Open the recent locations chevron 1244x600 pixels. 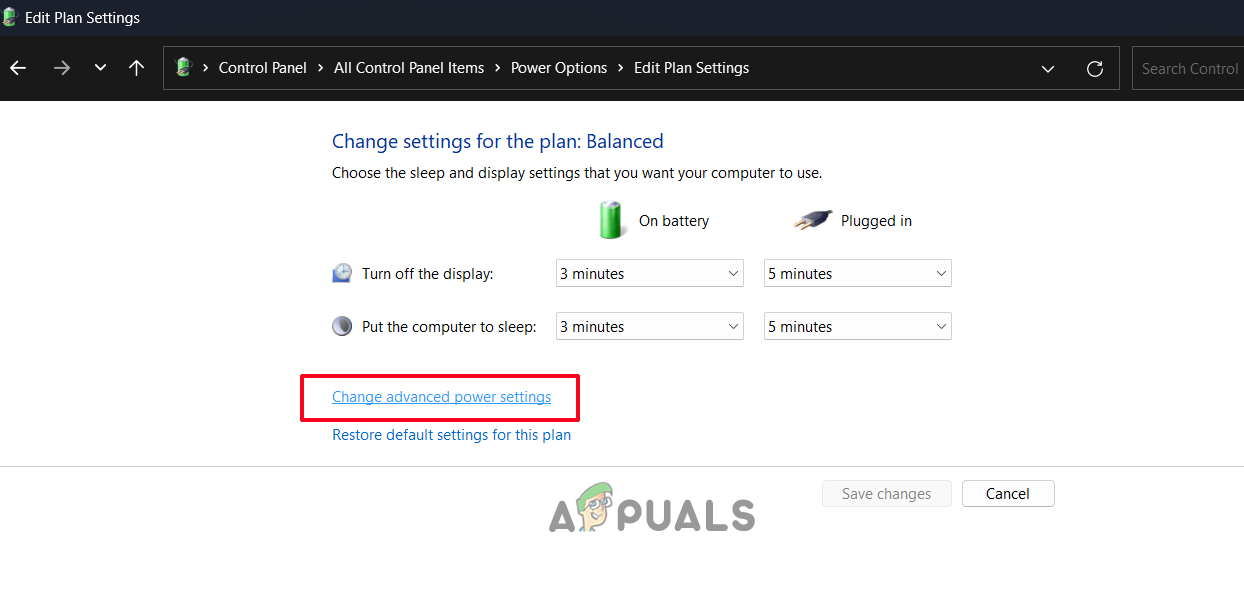[100, 68]
